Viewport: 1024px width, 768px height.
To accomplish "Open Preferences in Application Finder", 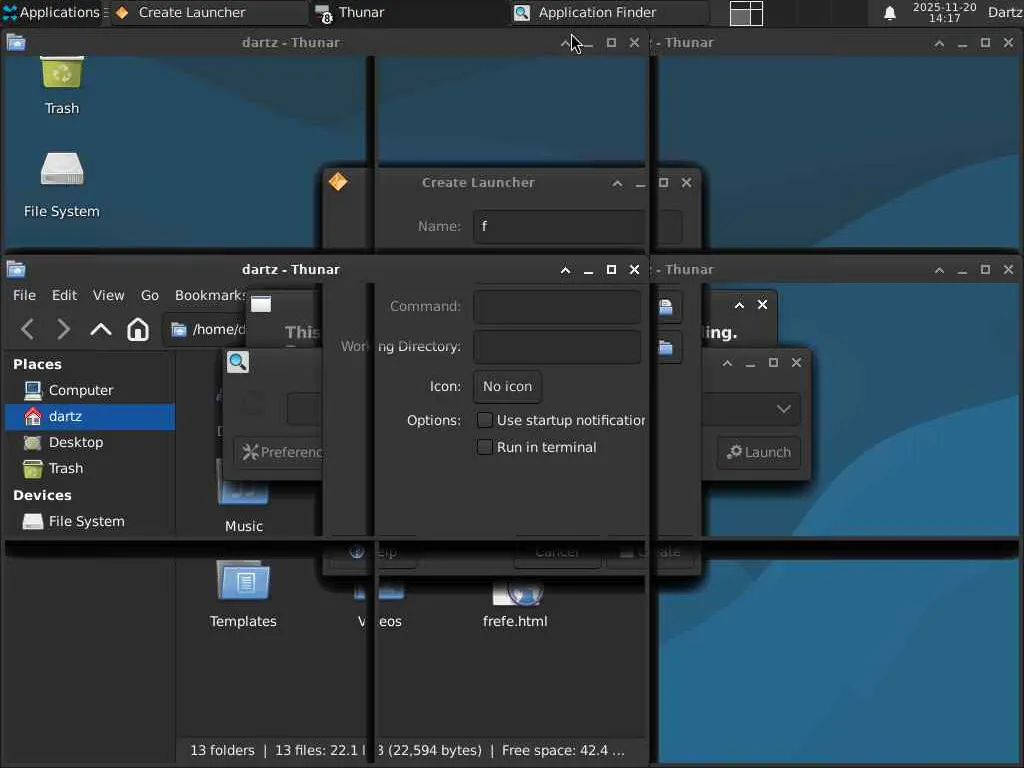I will point(280,452).
